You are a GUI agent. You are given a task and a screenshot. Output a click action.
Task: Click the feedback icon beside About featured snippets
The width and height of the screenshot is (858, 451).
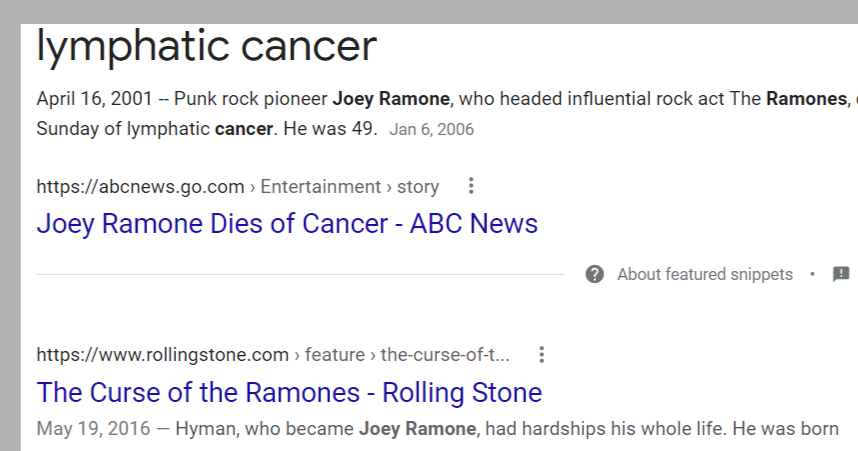pos(841,274)
